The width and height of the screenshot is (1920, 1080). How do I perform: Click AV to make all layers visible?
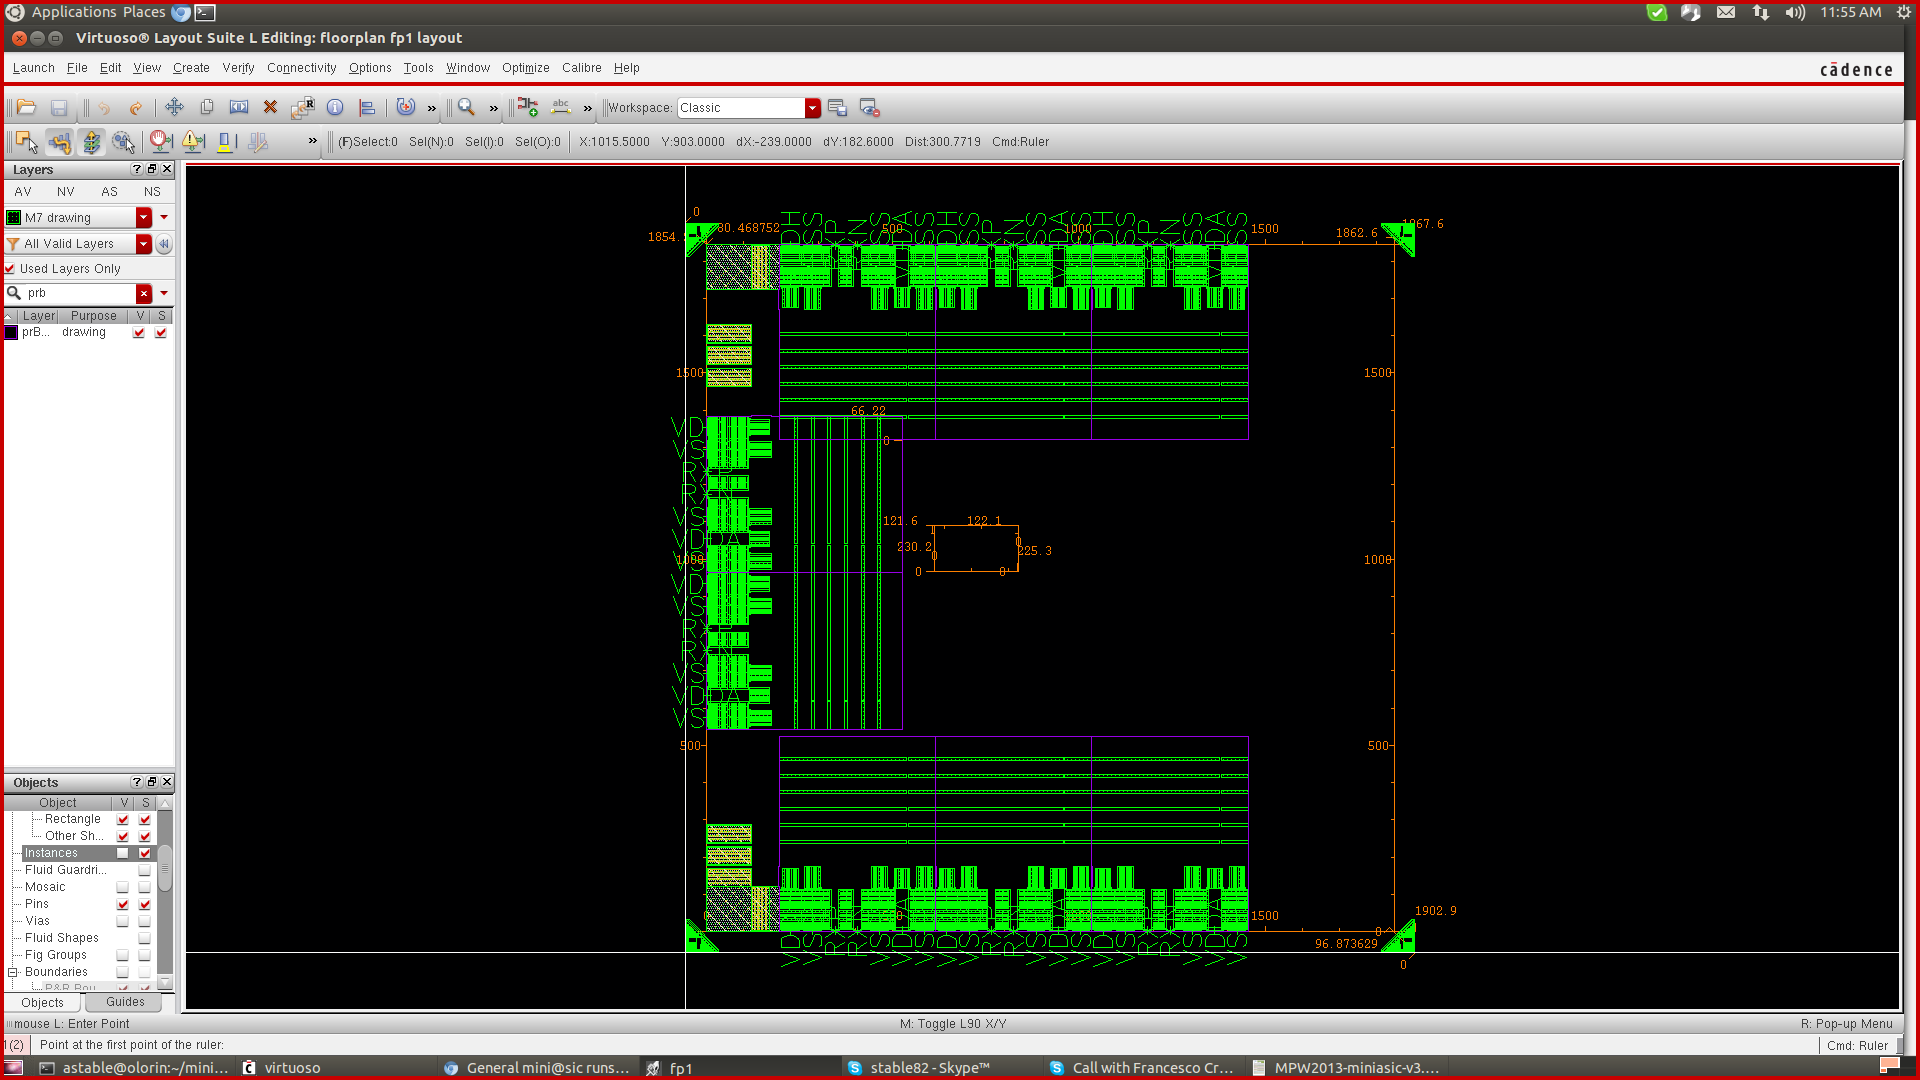(x=23, y=191)
